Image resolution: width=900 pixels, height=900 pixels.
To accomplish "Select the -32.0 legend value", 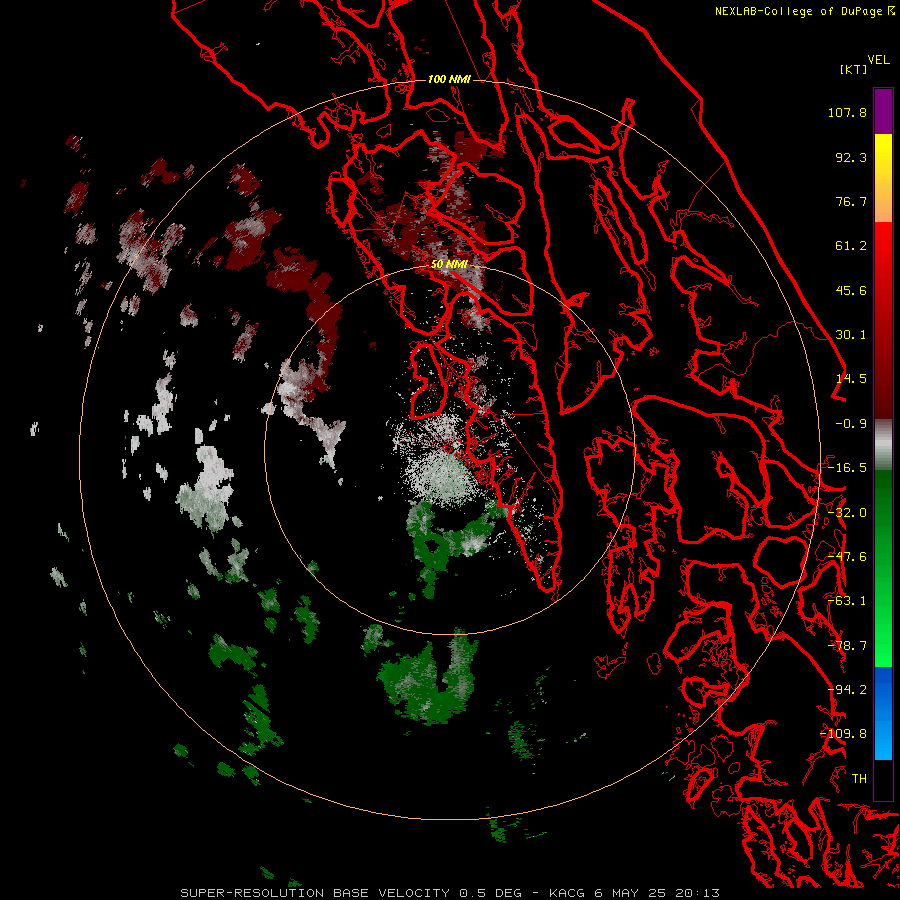I will pyautogui.click(x=847, y=513).
